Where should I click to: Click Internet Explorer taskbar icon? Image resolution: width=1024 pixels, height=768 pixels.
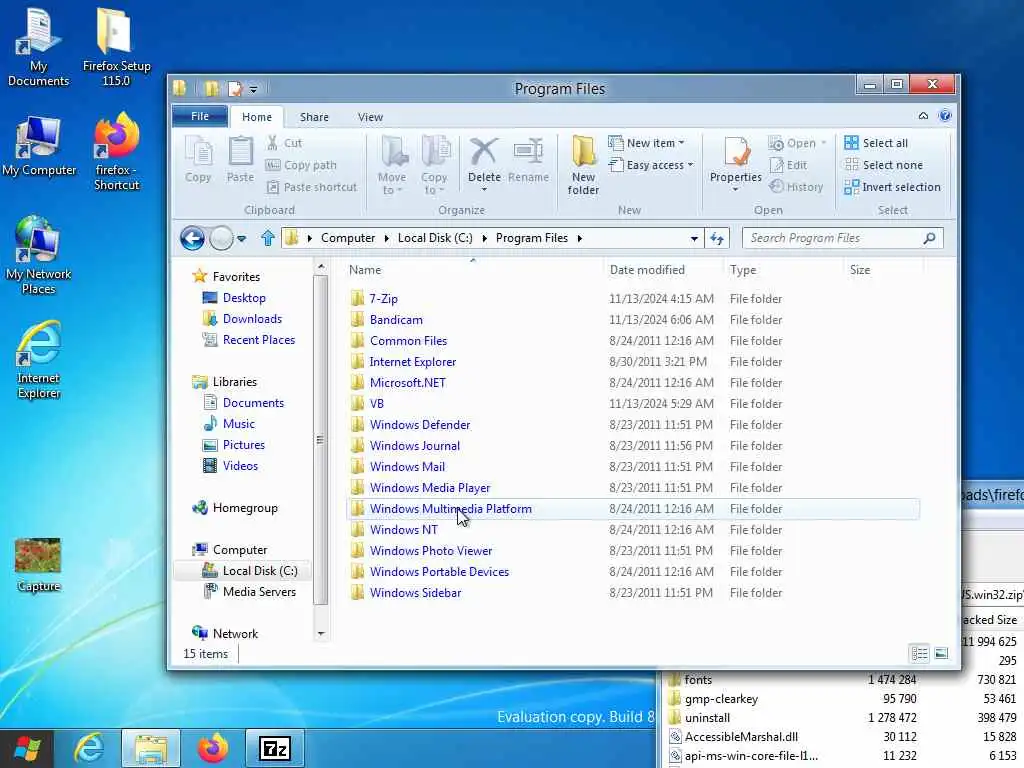click(x=89, y=748)
